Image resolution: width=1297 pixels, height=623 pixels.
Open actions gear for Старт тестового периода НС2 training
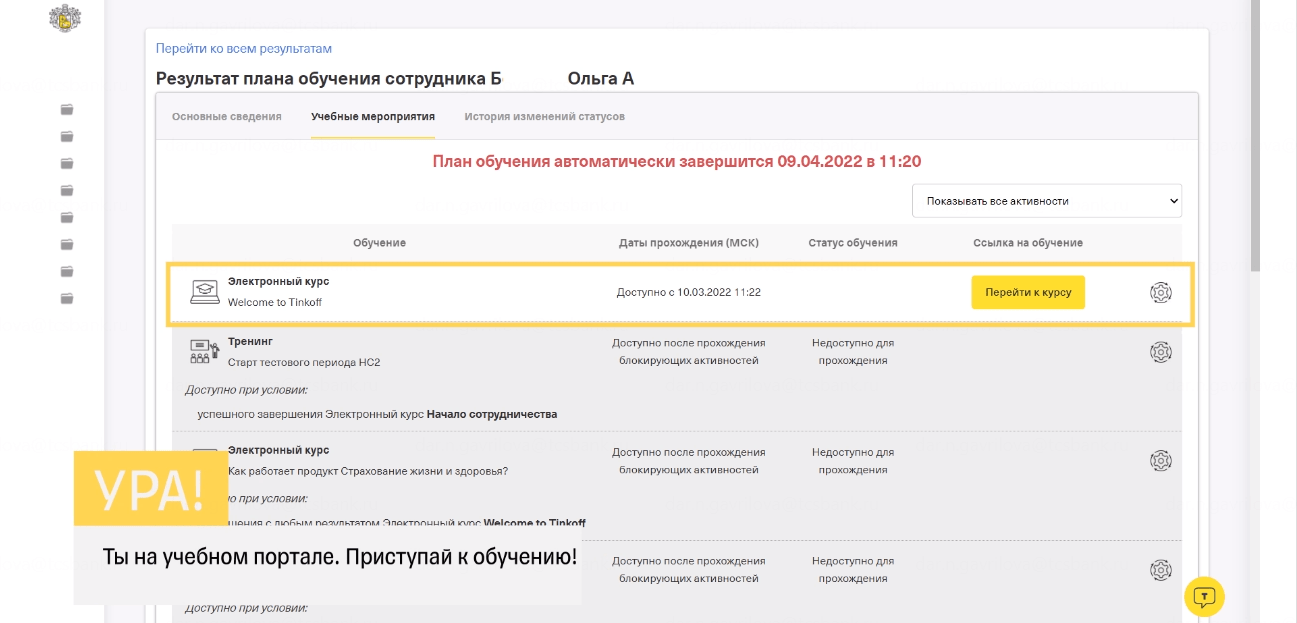[1160, 353]
